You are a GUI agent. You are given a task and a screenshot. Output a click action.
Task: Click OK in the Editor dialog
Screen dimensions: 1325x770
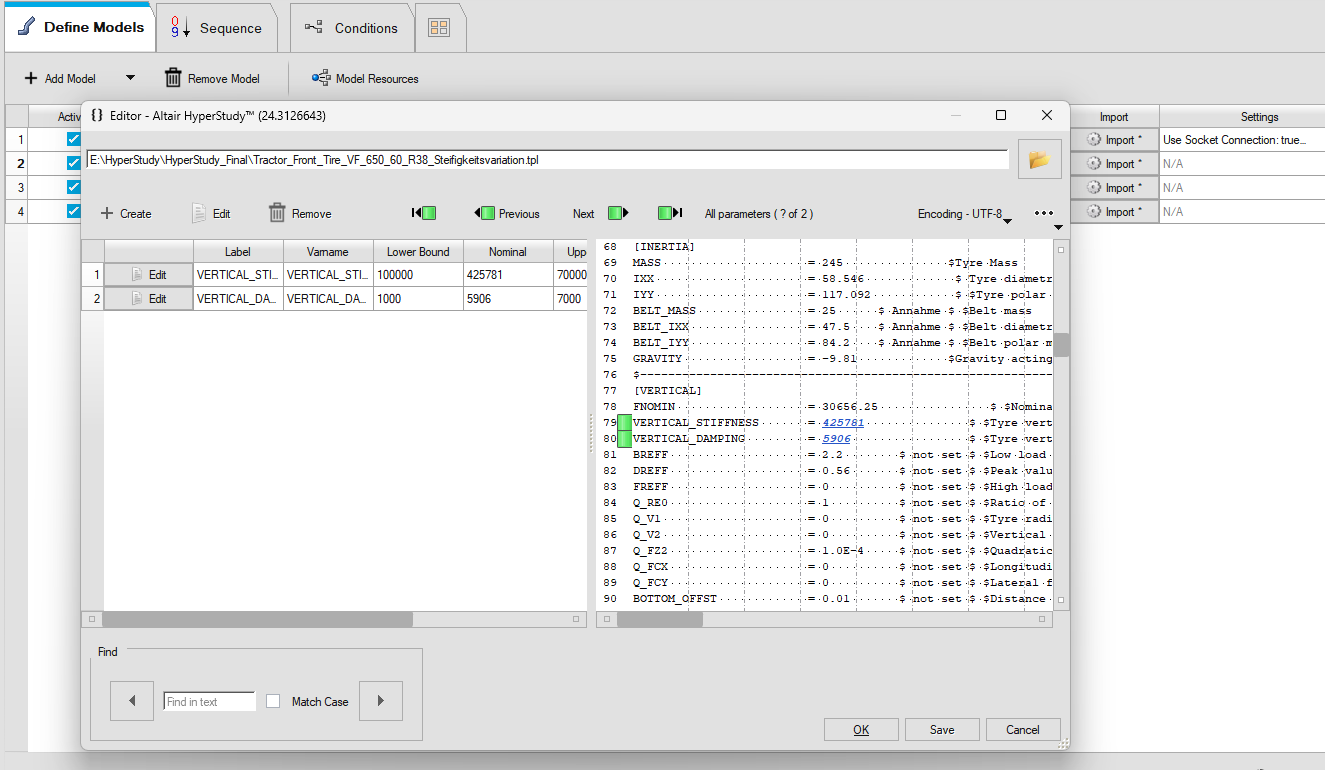[x=861, y=730]
